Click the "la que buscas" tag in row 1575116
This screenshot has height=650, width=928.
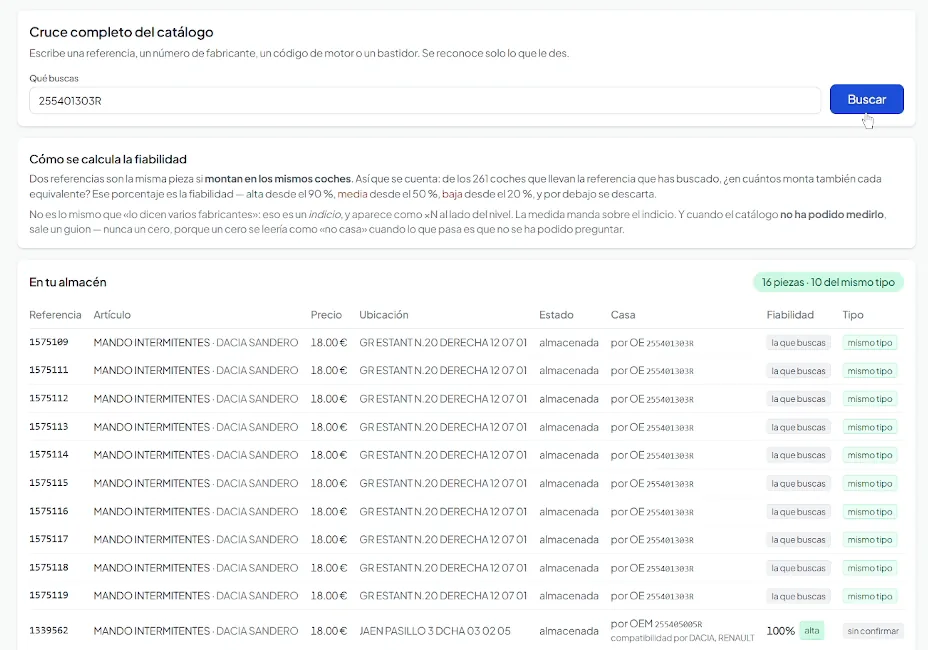tap(798, 511)
